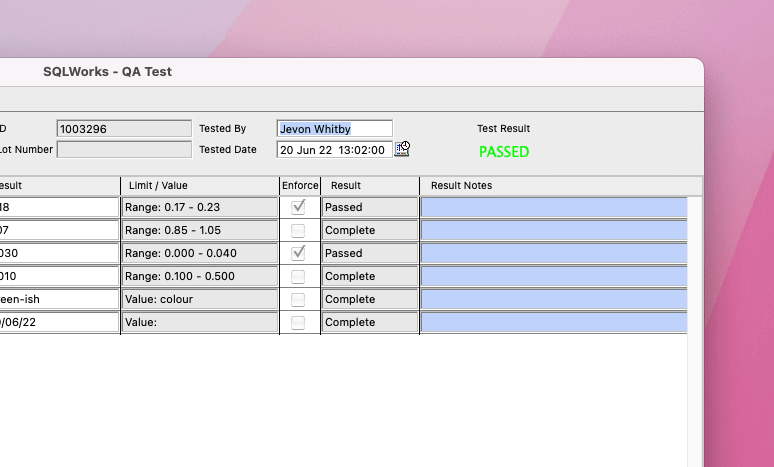Select the Range: 0.100 - 0.500 limit cell
Screen dimensions: 774x467
[x=199, y=276]
